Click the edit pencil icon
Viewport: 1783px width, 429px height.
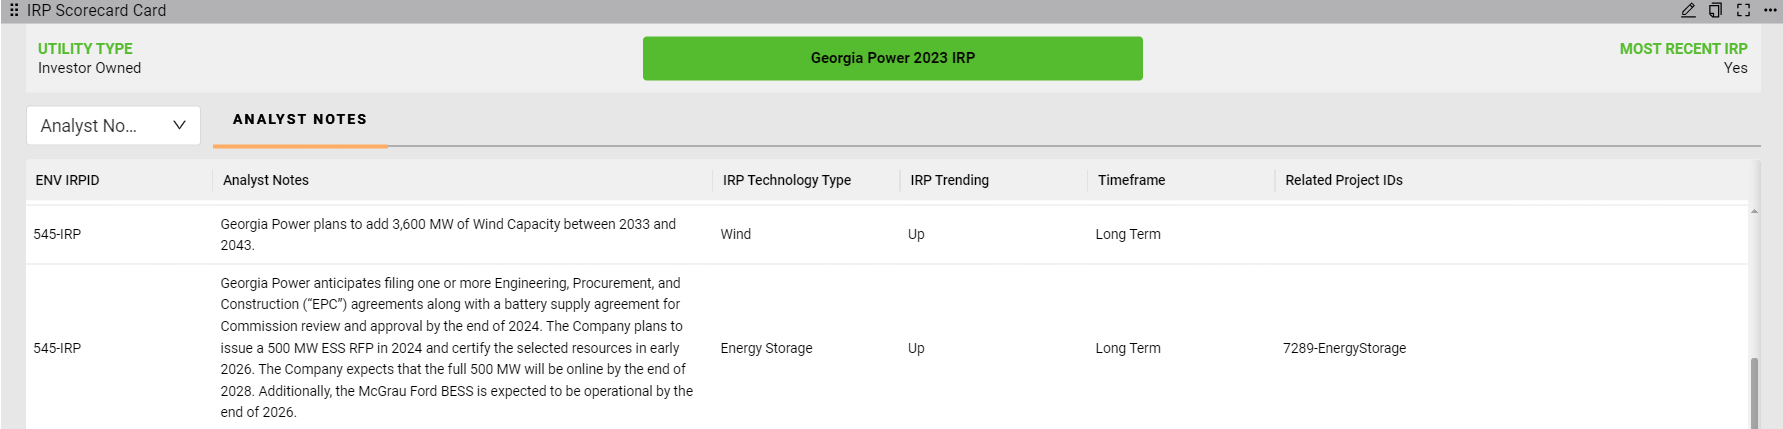(x=1688, y=10)
